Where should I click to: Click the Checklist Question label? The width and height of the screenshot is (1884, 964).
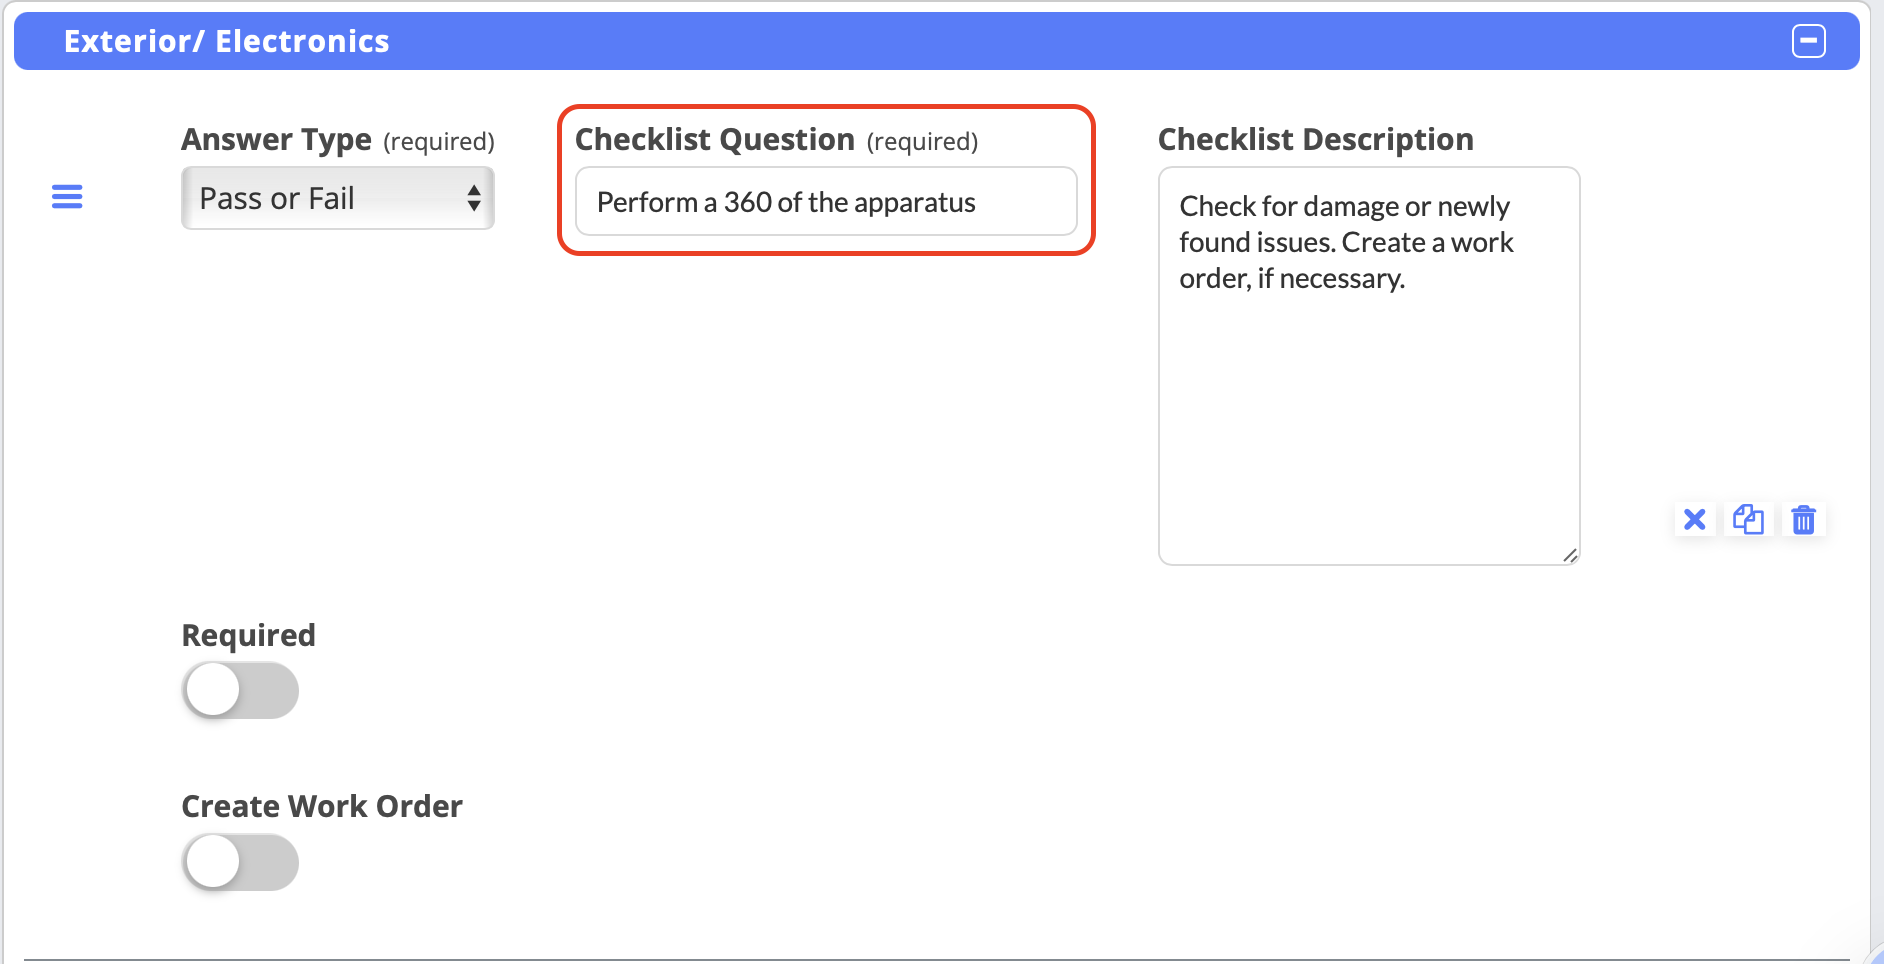coord(714,139)
